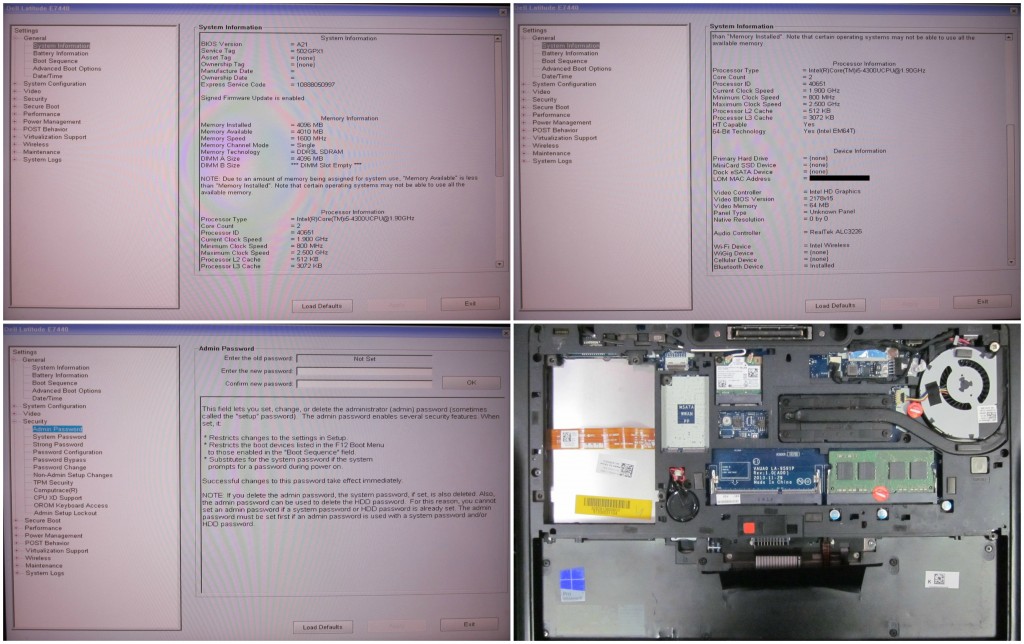Expand Power Management in the Device Information screen
This screenshot has height=644, width=1024.
point(524,122)
